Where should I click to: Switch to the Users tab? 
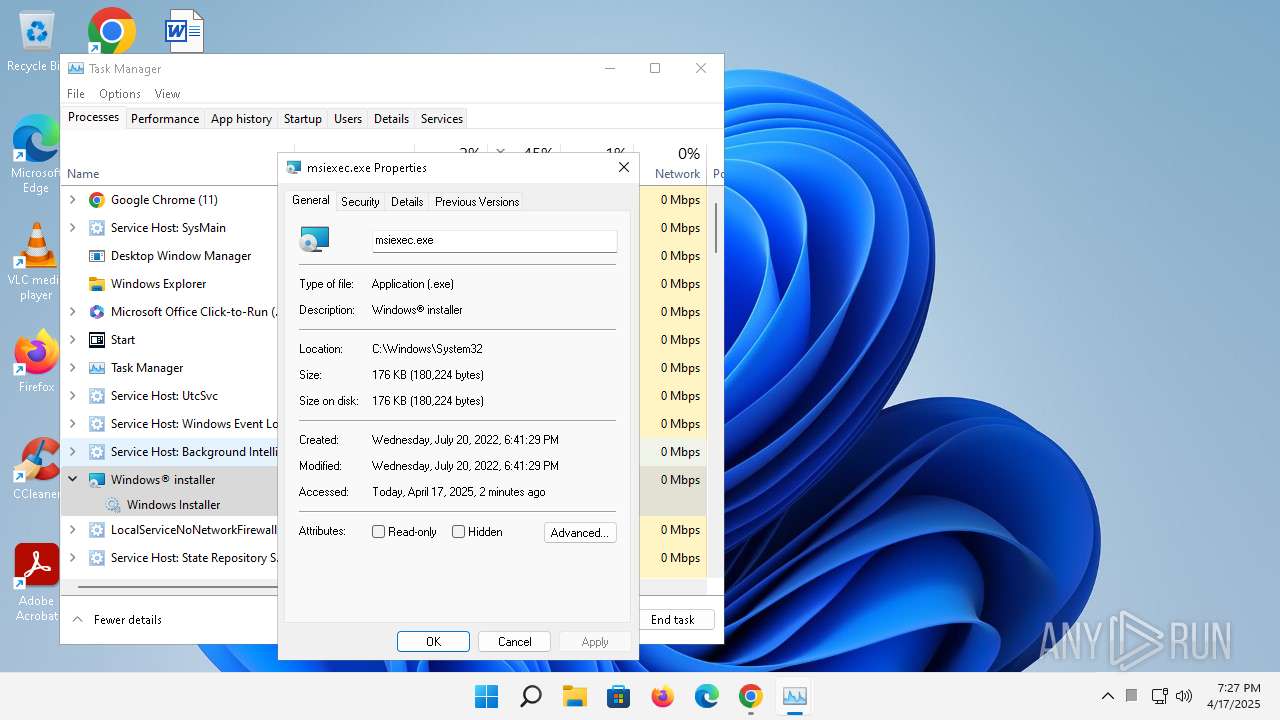coord(348,118)
